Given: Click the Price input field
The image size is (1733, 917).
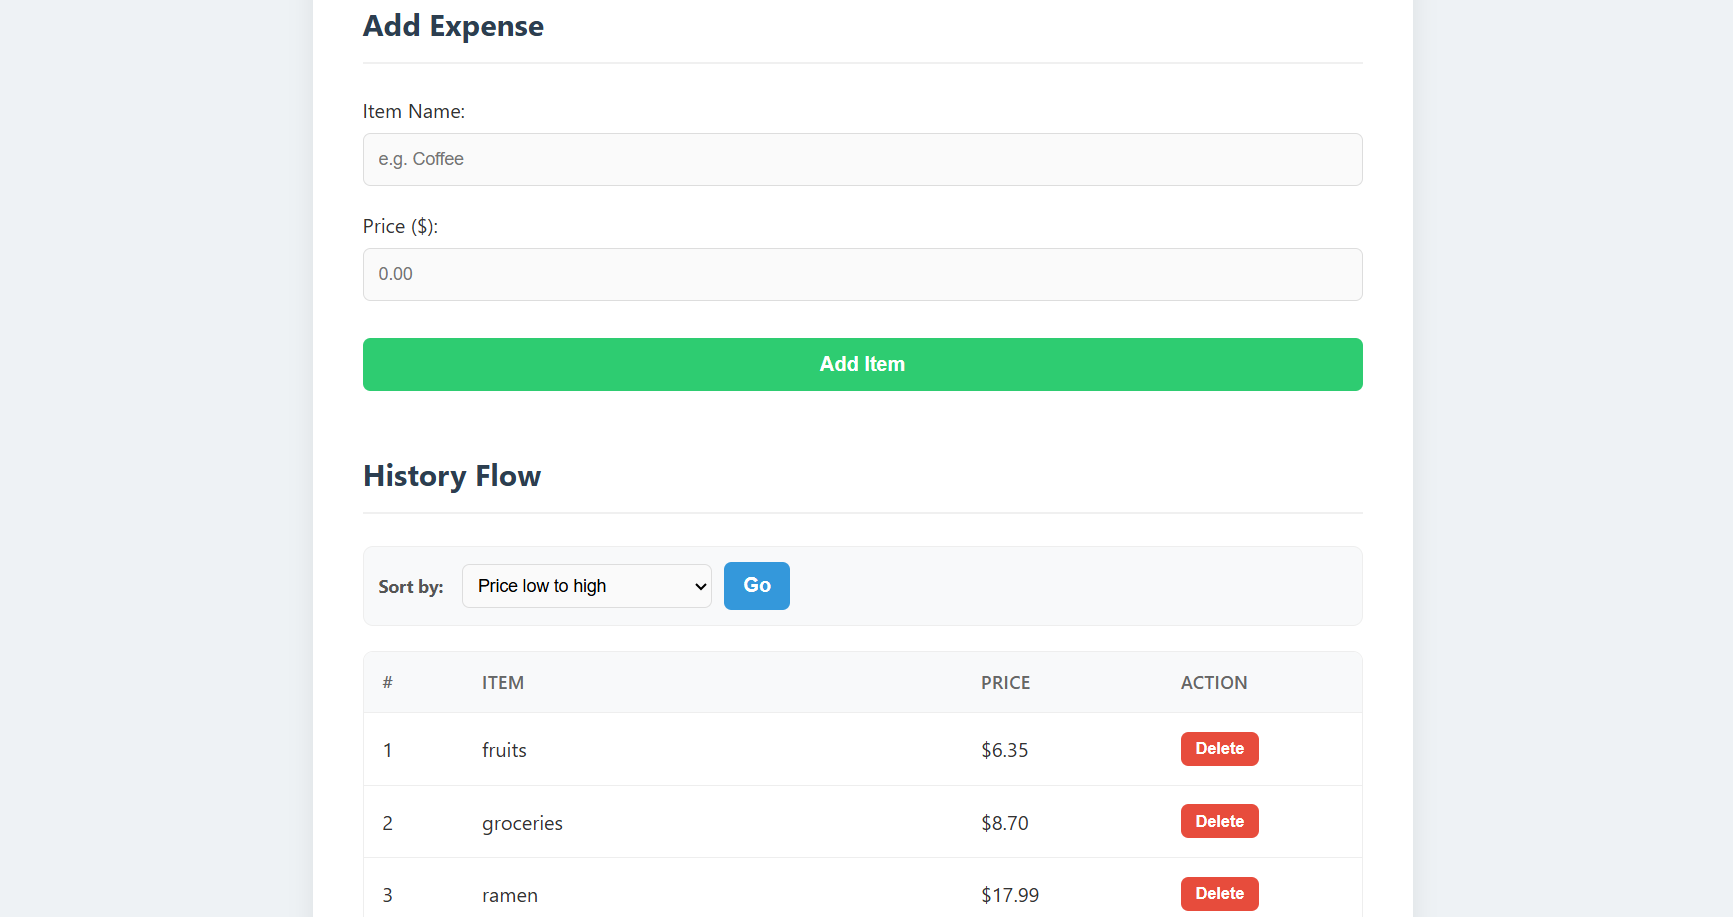Looking at the screenshot, I should pos(862,274).
